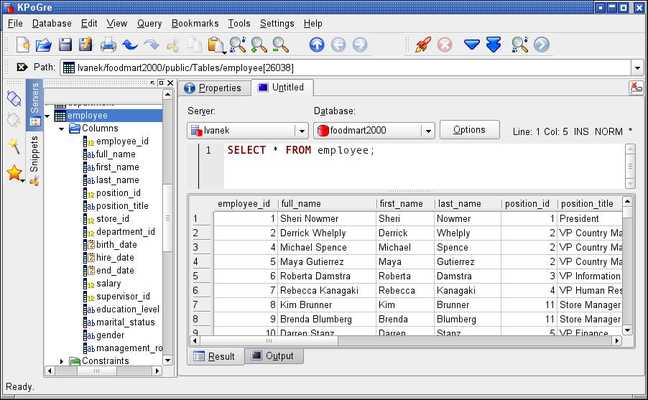The height and width of the screenshot is (400, 648).
Task: Click the Path go arrow icon
Action: click(22, 67)
